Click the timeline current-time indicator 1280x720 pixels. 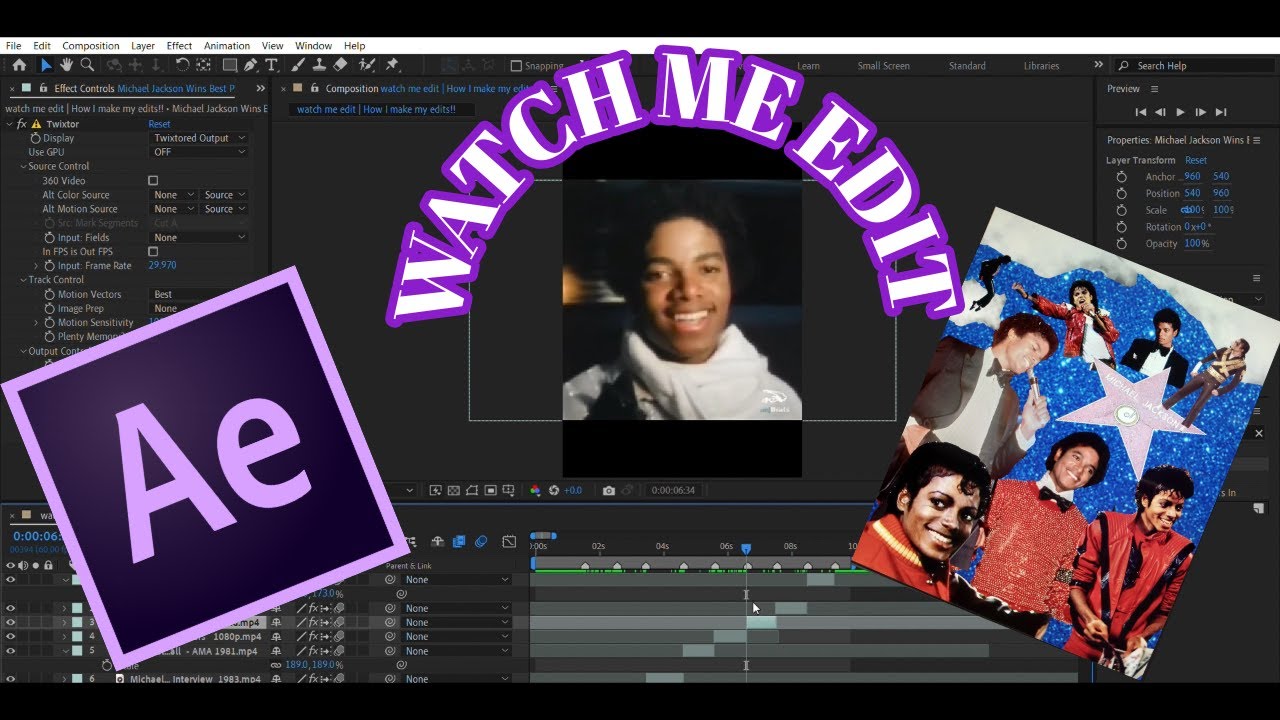745,549
